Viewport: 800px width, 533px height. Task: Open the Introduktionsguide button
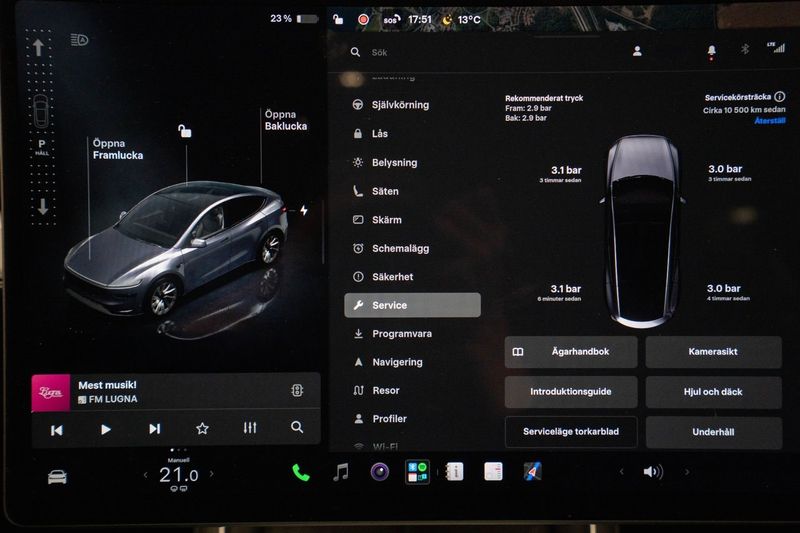[571, 392]
